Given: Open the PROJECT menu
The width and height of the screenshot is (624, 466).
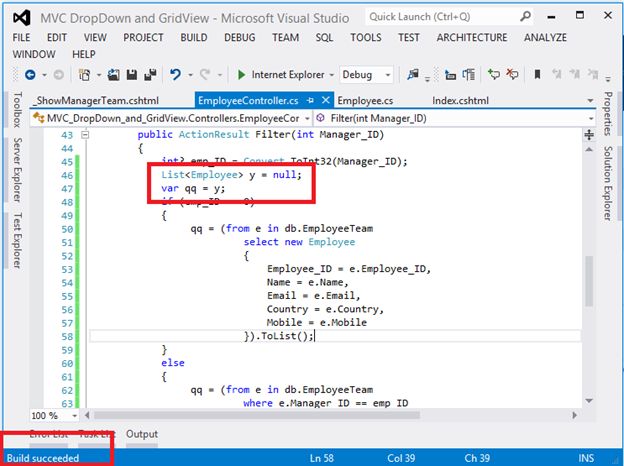Looking at the screenshot, I should click(143, 38).
